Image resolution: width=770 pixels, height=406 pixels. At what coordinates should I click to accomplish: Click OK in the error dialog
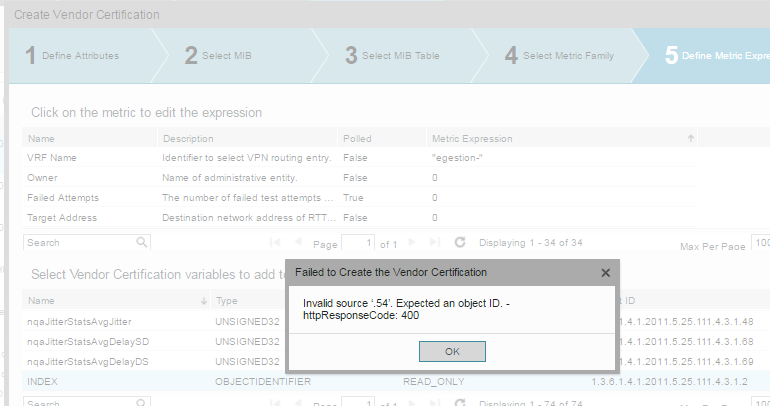[452, 352]
